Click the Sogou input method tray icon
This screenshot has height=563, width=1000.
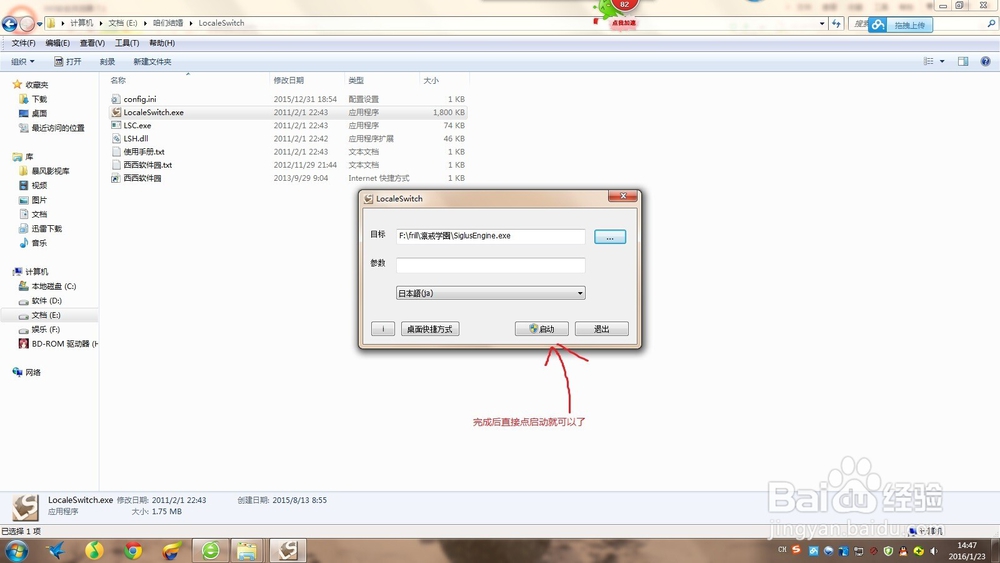click(796, 550)
